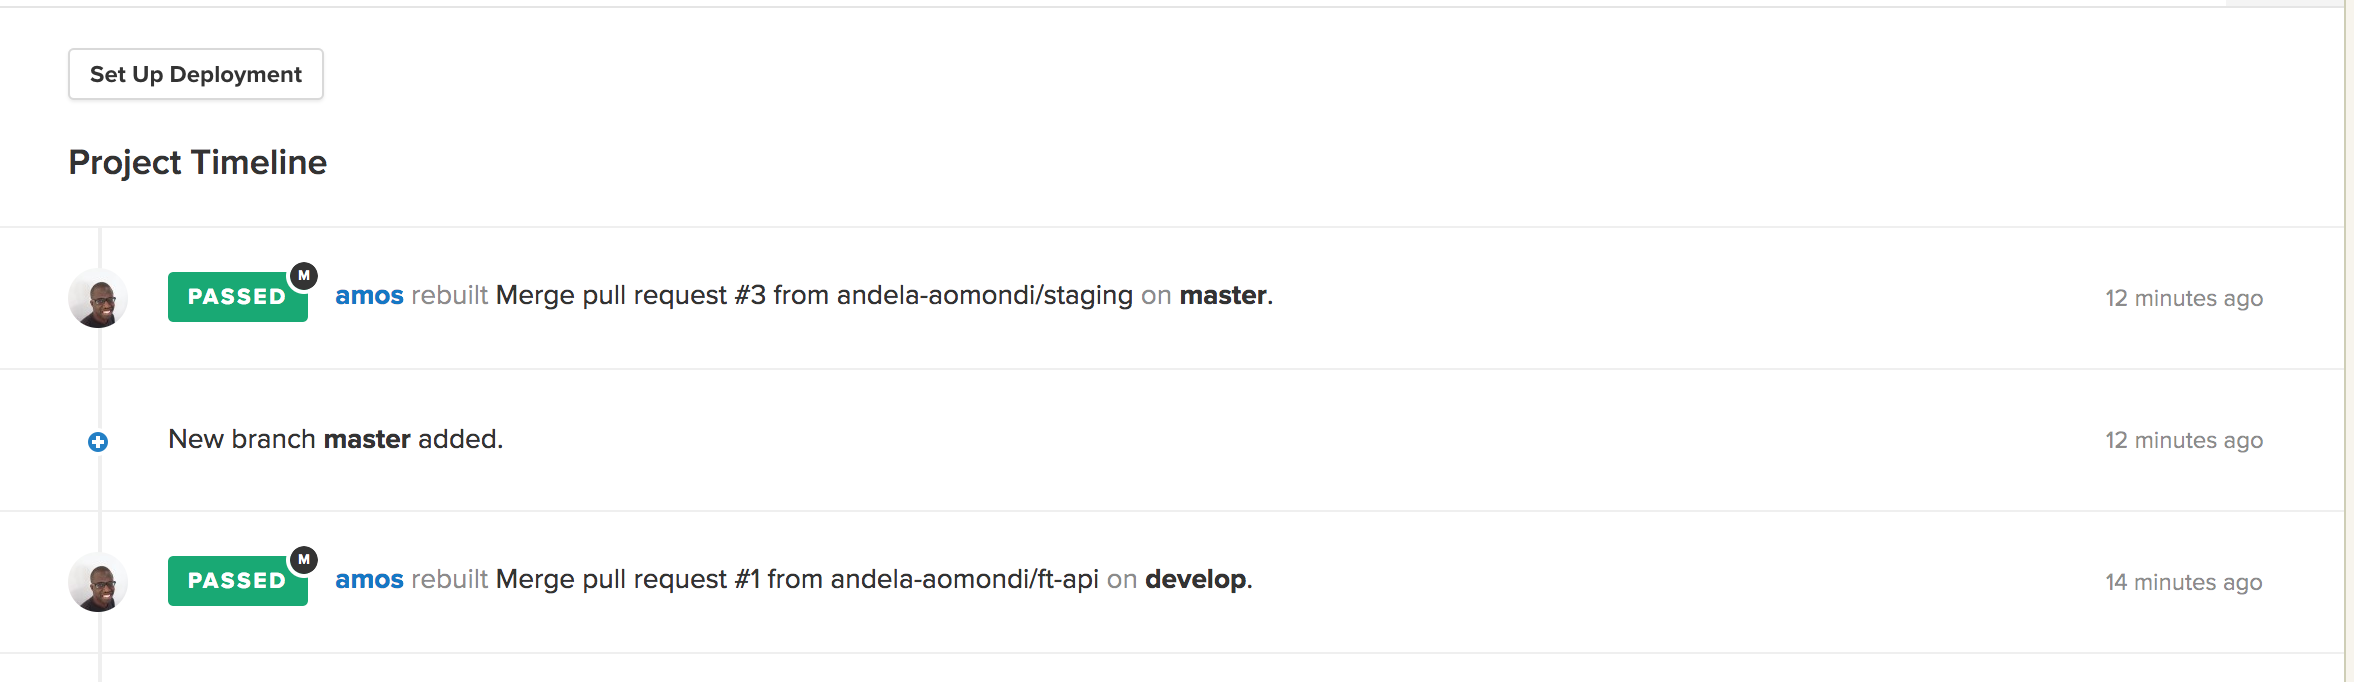This screenshot has width=2354, height=682.
Task: Click 12 minutes ago on master build
Action: pyautogui.click(x=2184, y=298)
